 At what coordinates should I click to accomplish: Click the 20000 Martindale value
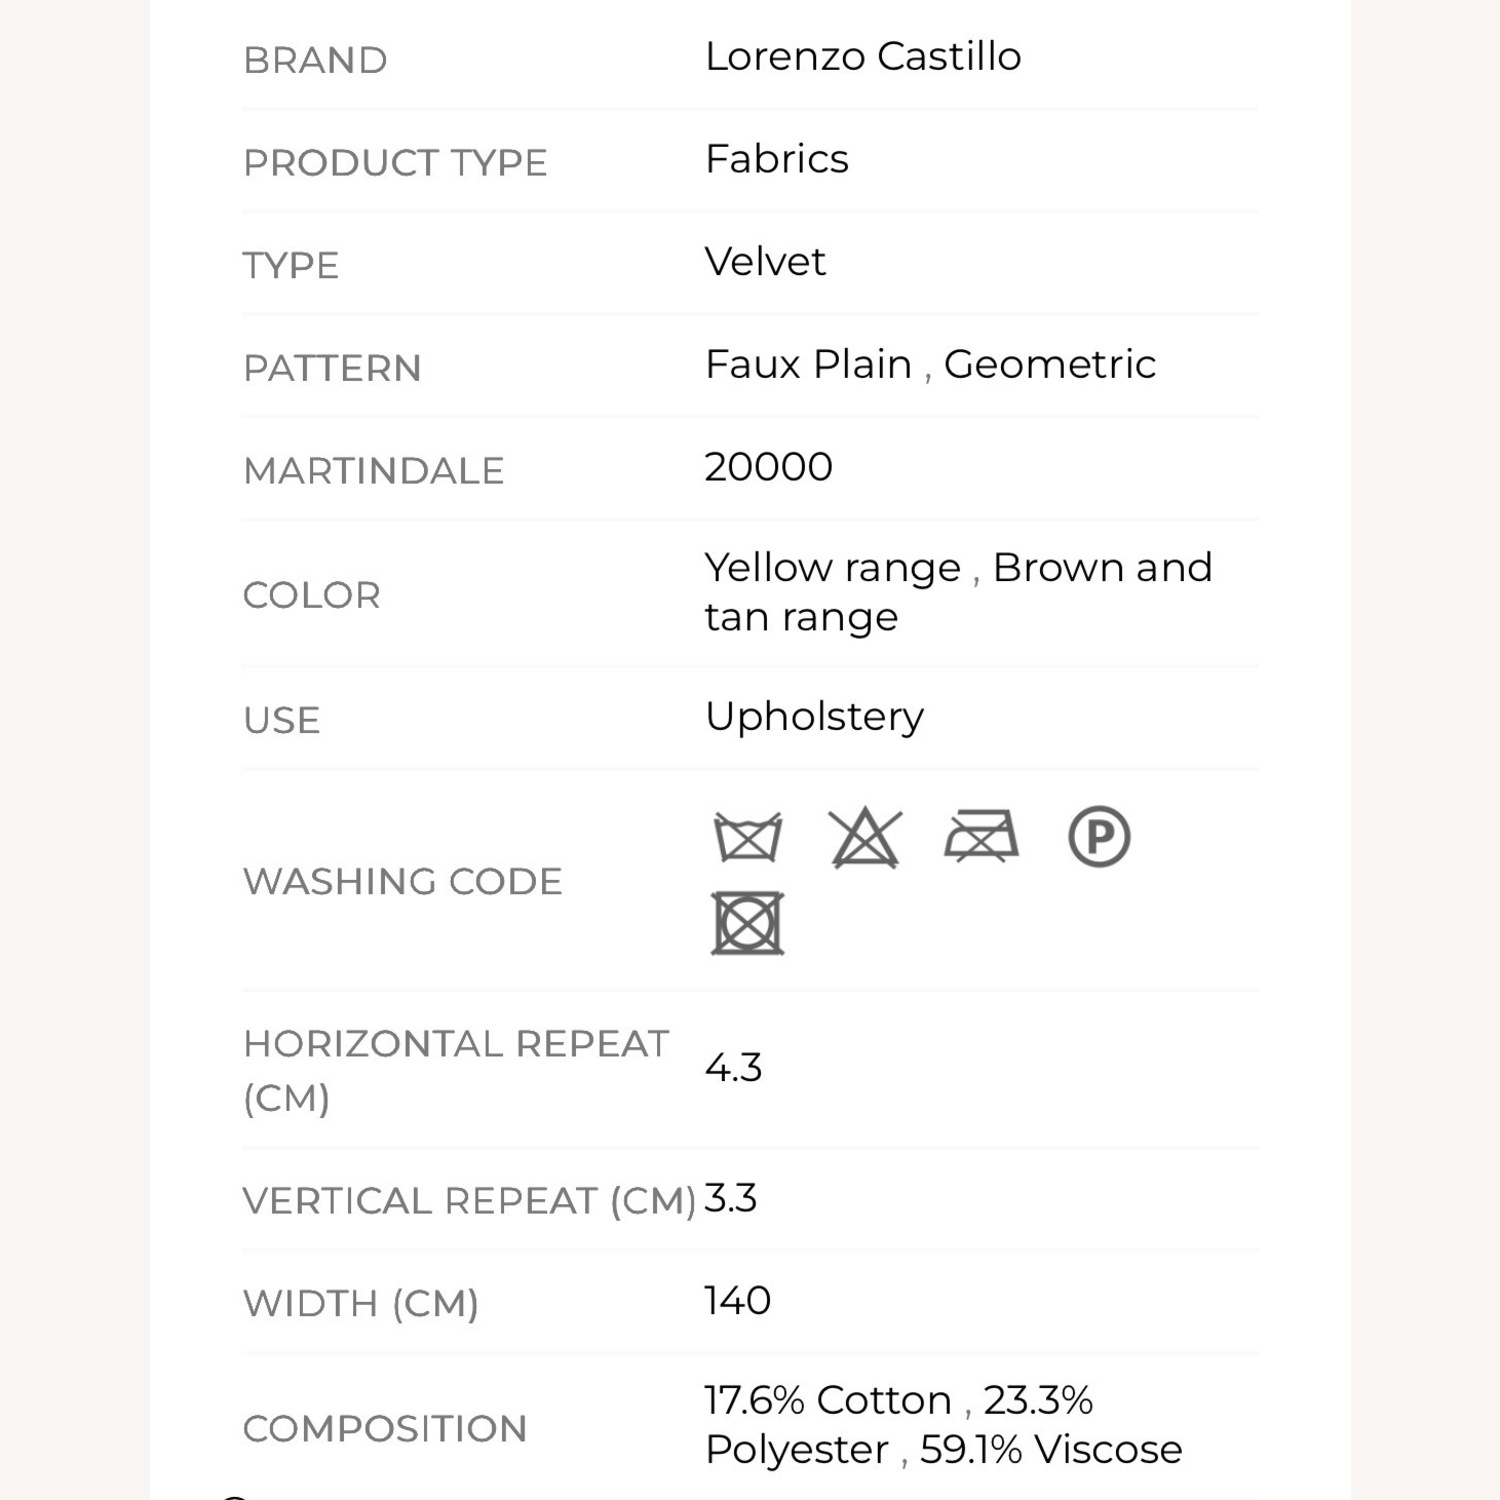pyautogui.click(x=768, y=467)
